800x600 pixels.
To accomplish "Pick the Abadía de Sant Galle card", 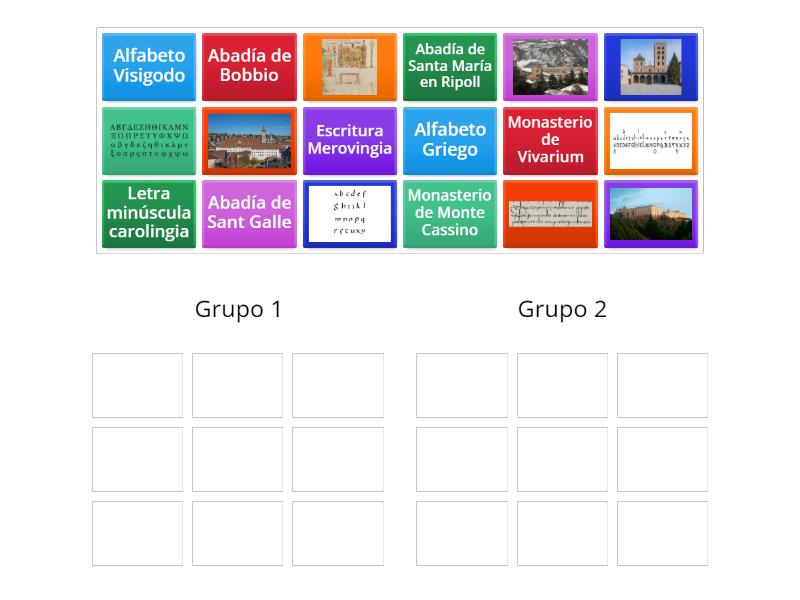I will (x=249, y=213).
